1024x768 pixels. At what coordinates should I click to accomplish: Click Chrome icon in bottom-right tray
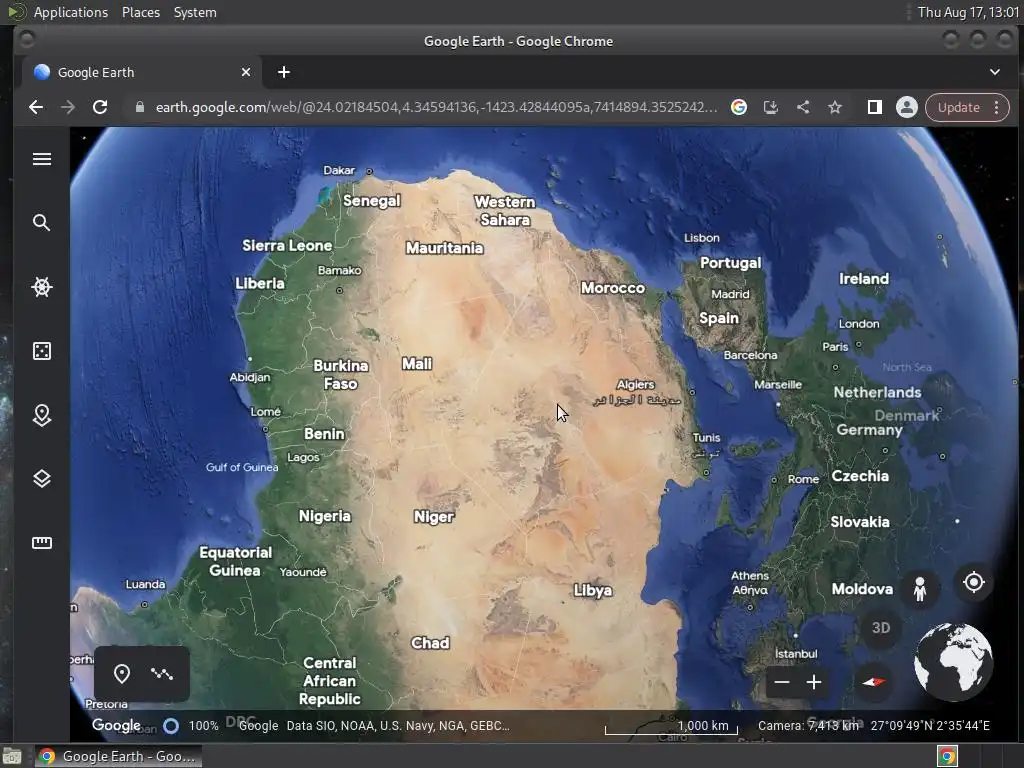coord(947,756)
